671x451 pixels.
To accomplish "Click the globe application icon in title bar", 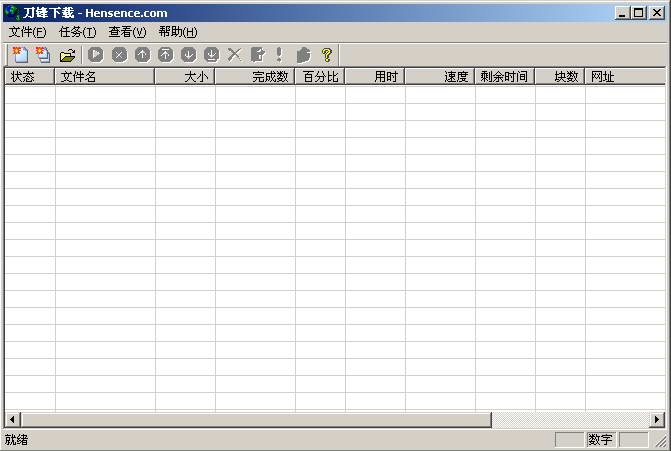I will point(12,13).
